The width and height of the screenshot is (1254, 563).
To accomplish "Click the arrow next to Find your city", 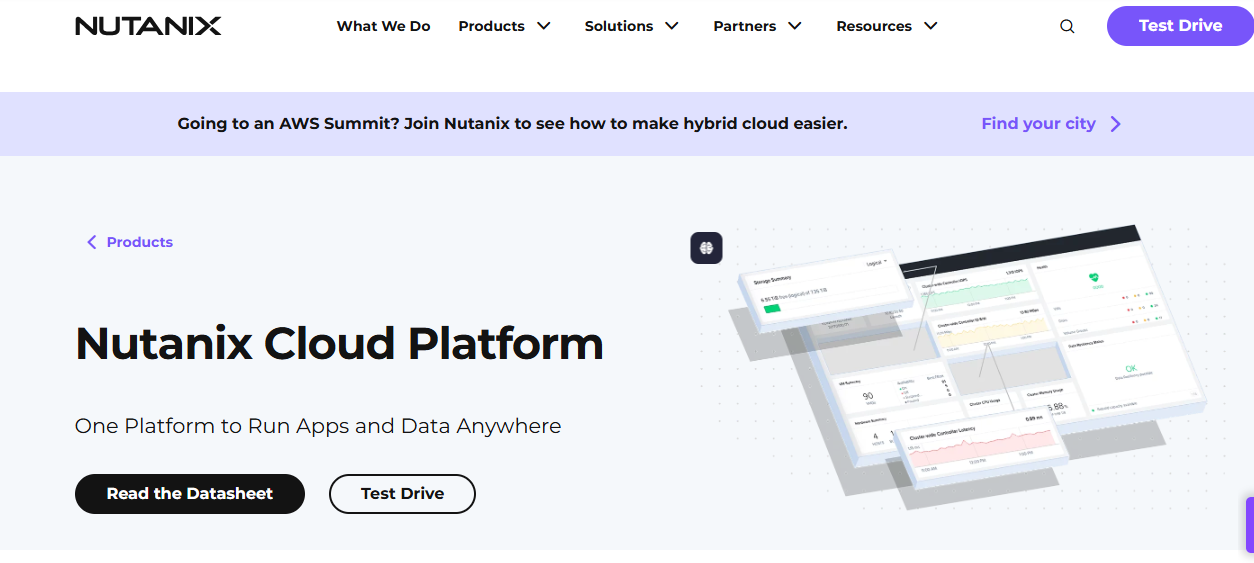I will click(x=1116, y=124).
